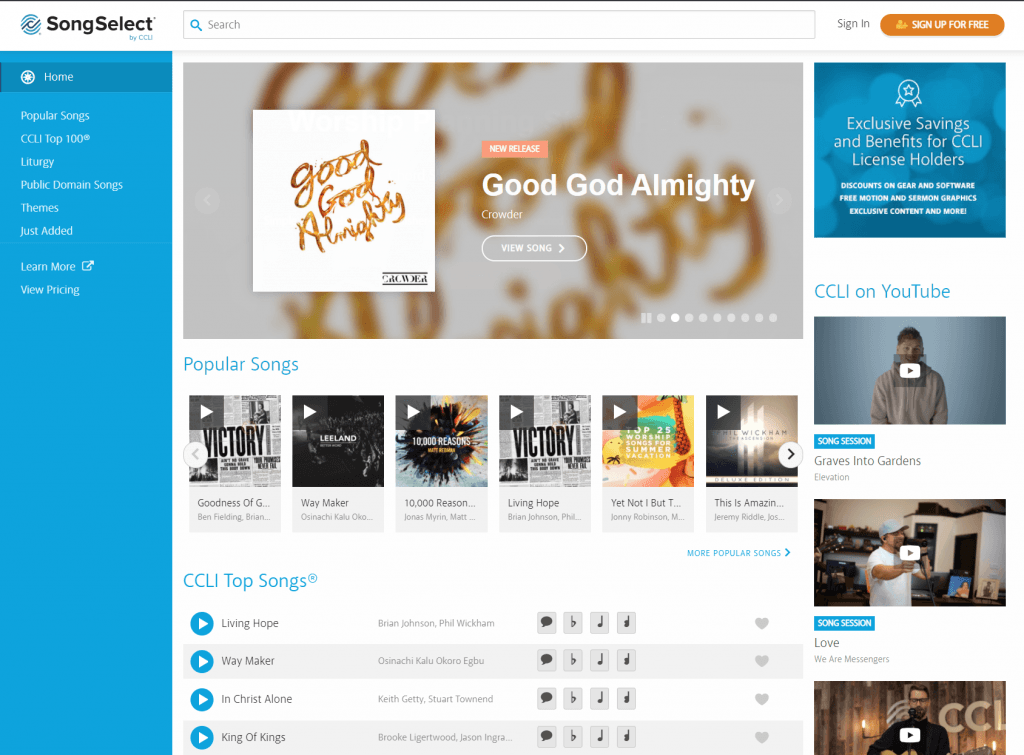Select the last carousel dot indicator
The image size is (1024, 755).
pyautogui.click(x=773, y=318)
